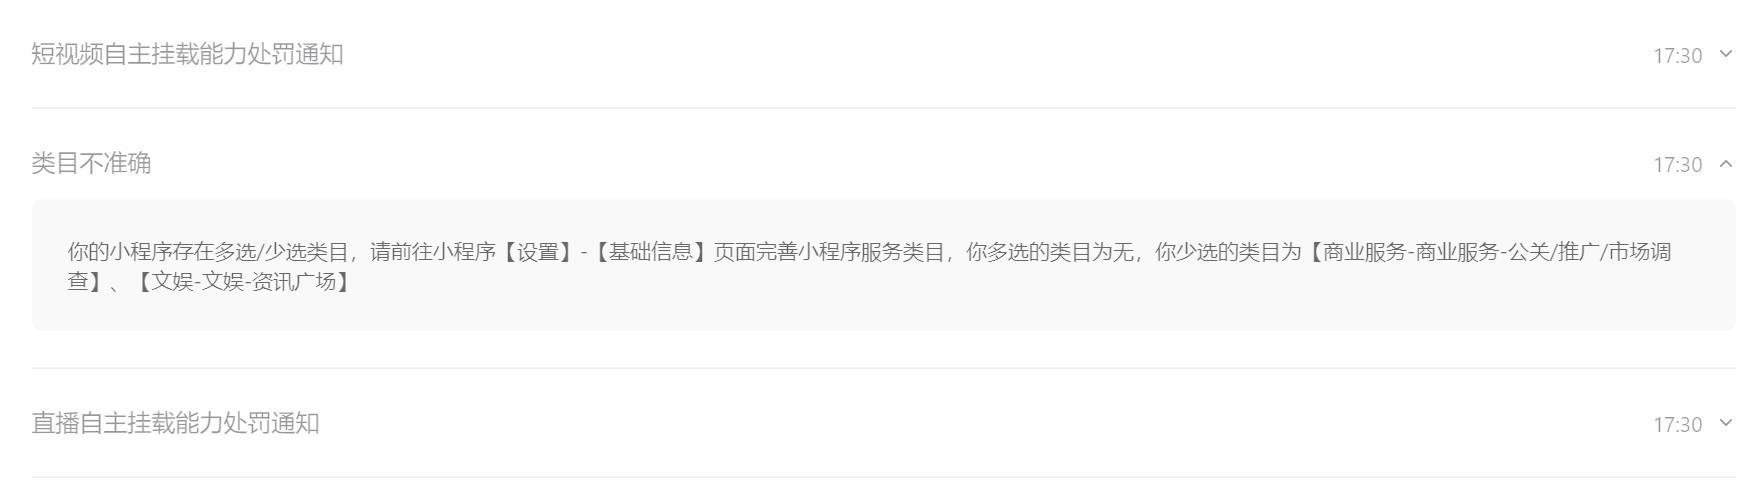Viewport: 1754px width, 484px height.
Task: Click the 【文娱-文娱-资讯广场】 category text
Action: (244, 282)
